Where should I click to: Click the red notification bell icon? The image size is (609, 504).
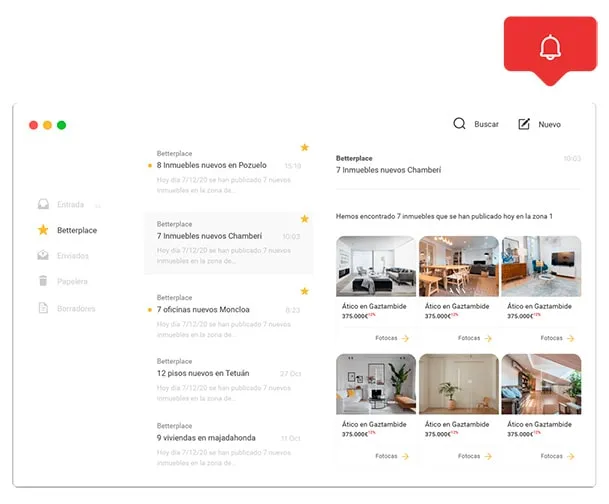tap(550, 47)
